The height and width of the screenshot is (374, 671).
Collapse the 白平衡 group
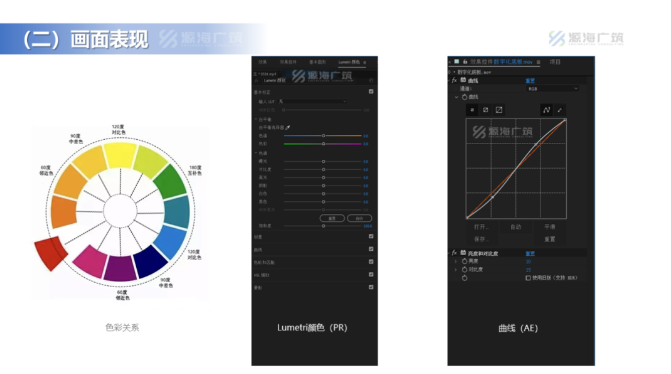click(x=256, y=119)
